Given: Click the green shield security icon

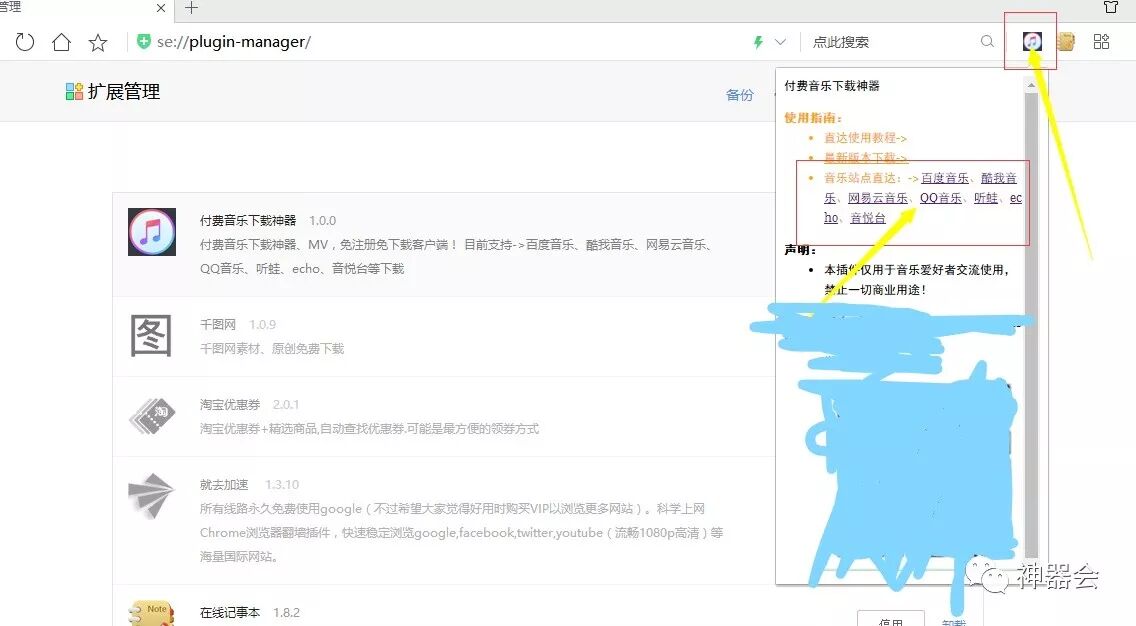Looking at the screenshot, I should (x=143, y=41).
